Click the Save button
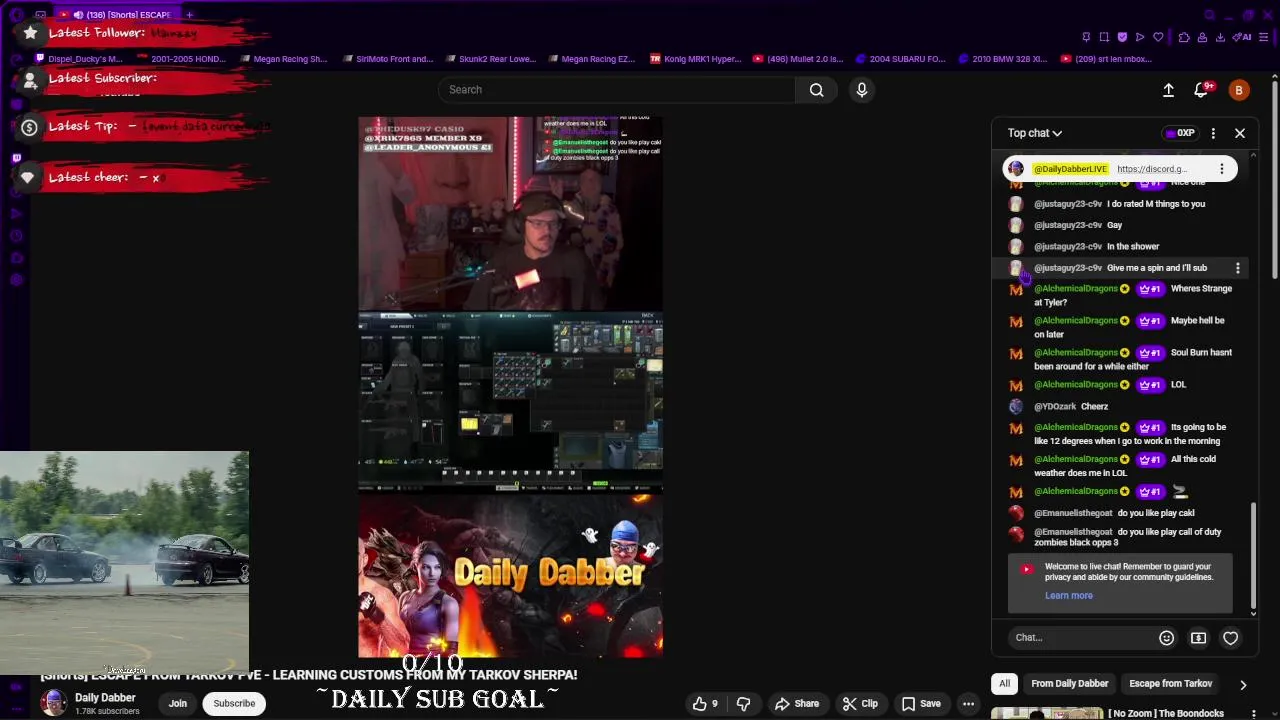 point(920,704)
